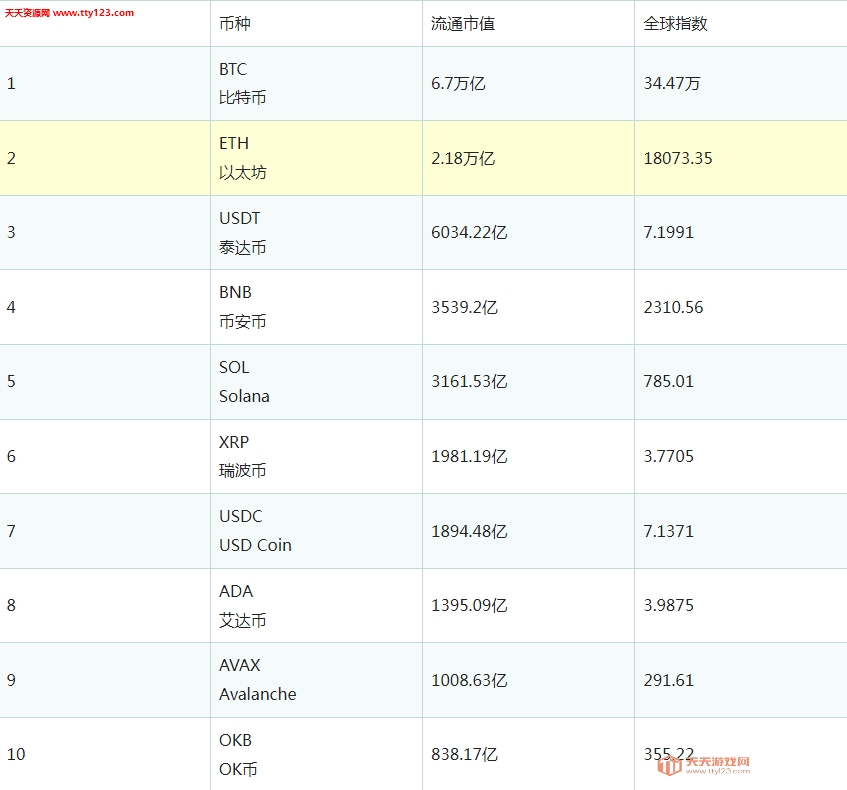The width and height of the screenshot is (847, 790).
Task: Click the AVAX symbol text
Action: point(239,665)
